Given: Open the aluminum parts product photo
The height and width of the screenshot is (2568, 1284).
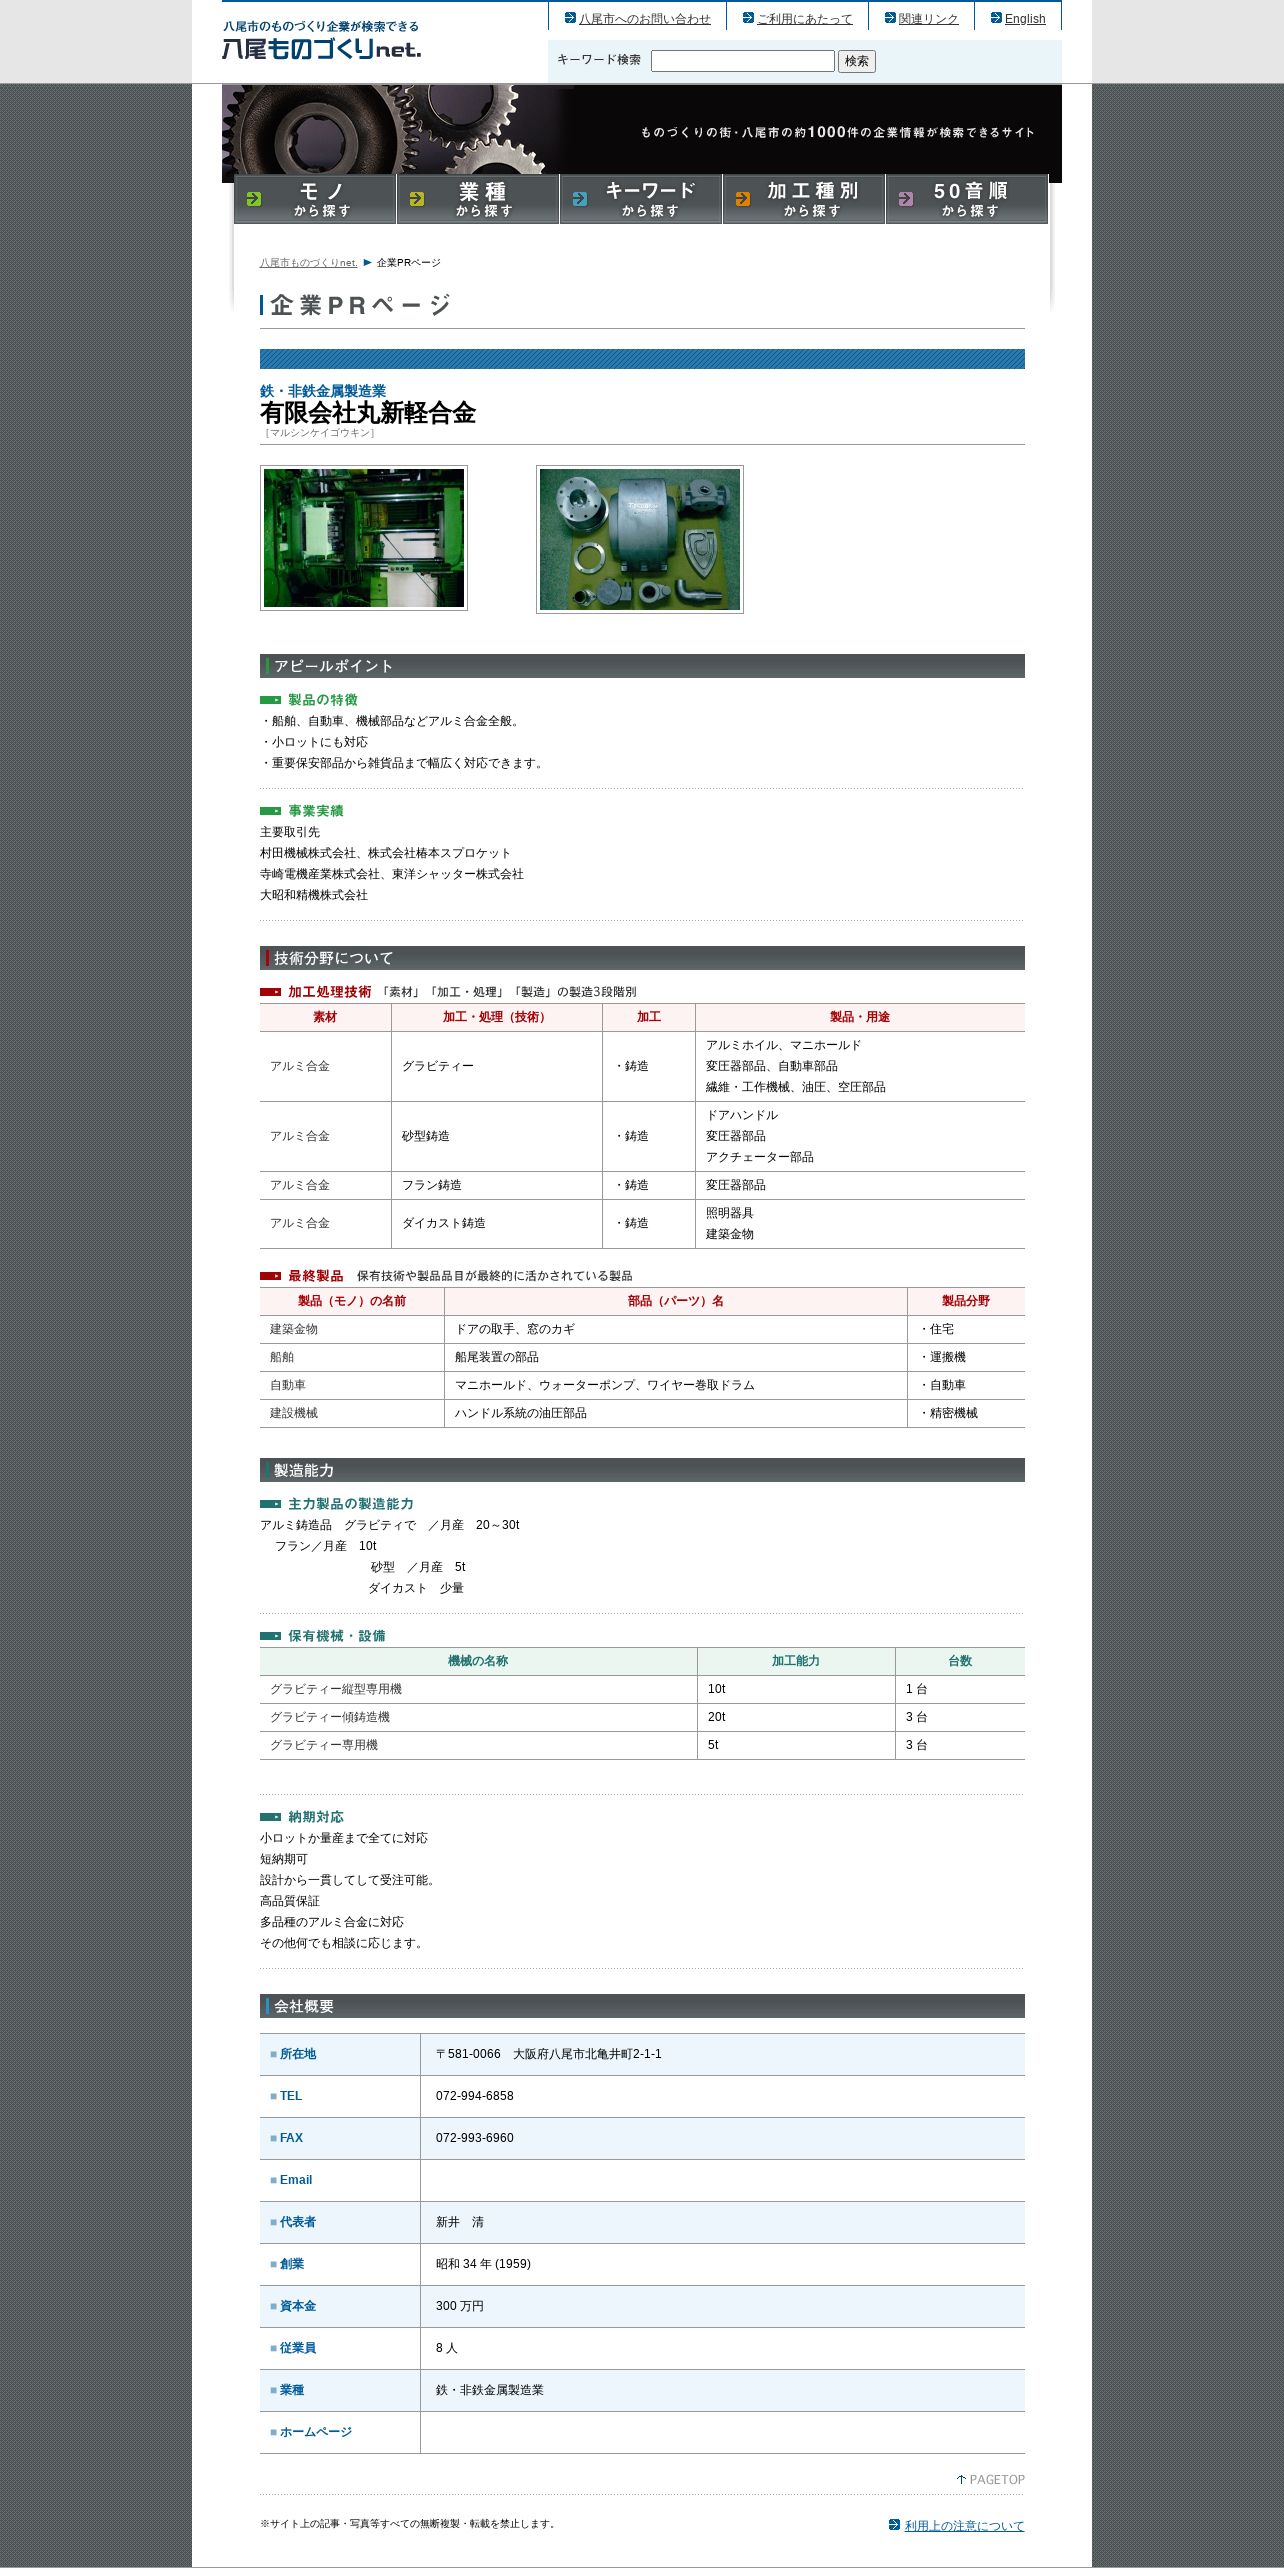Looking at the screenshot, I should point(640,539).
